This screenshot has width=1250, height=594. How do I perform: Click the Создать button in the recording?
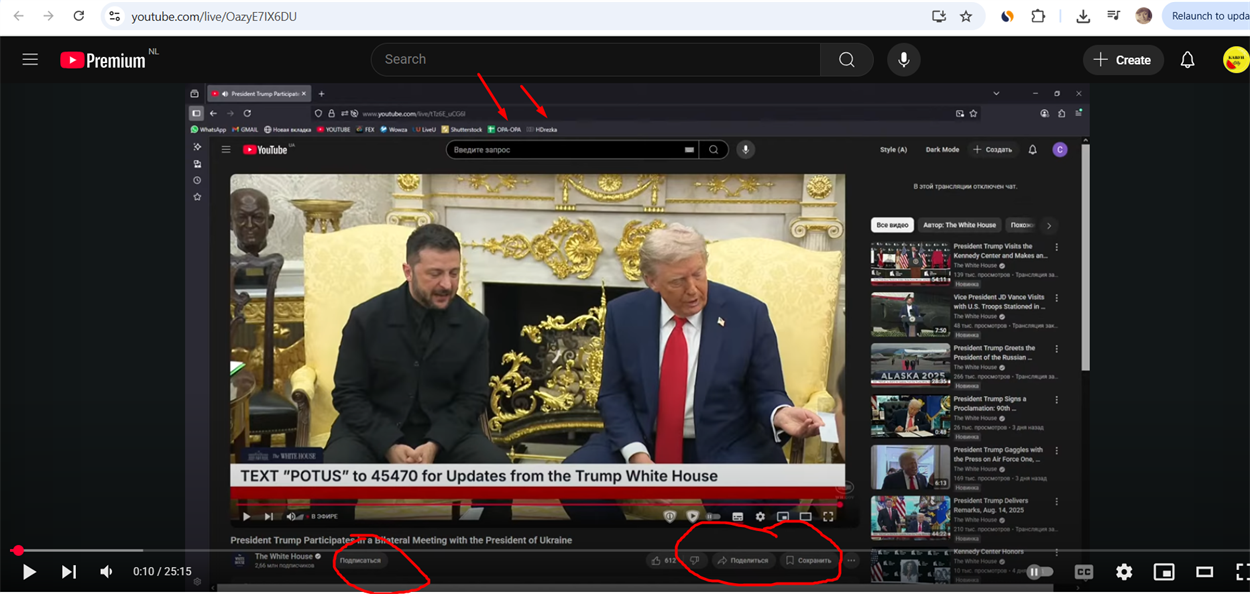click(x=993, y=150)
